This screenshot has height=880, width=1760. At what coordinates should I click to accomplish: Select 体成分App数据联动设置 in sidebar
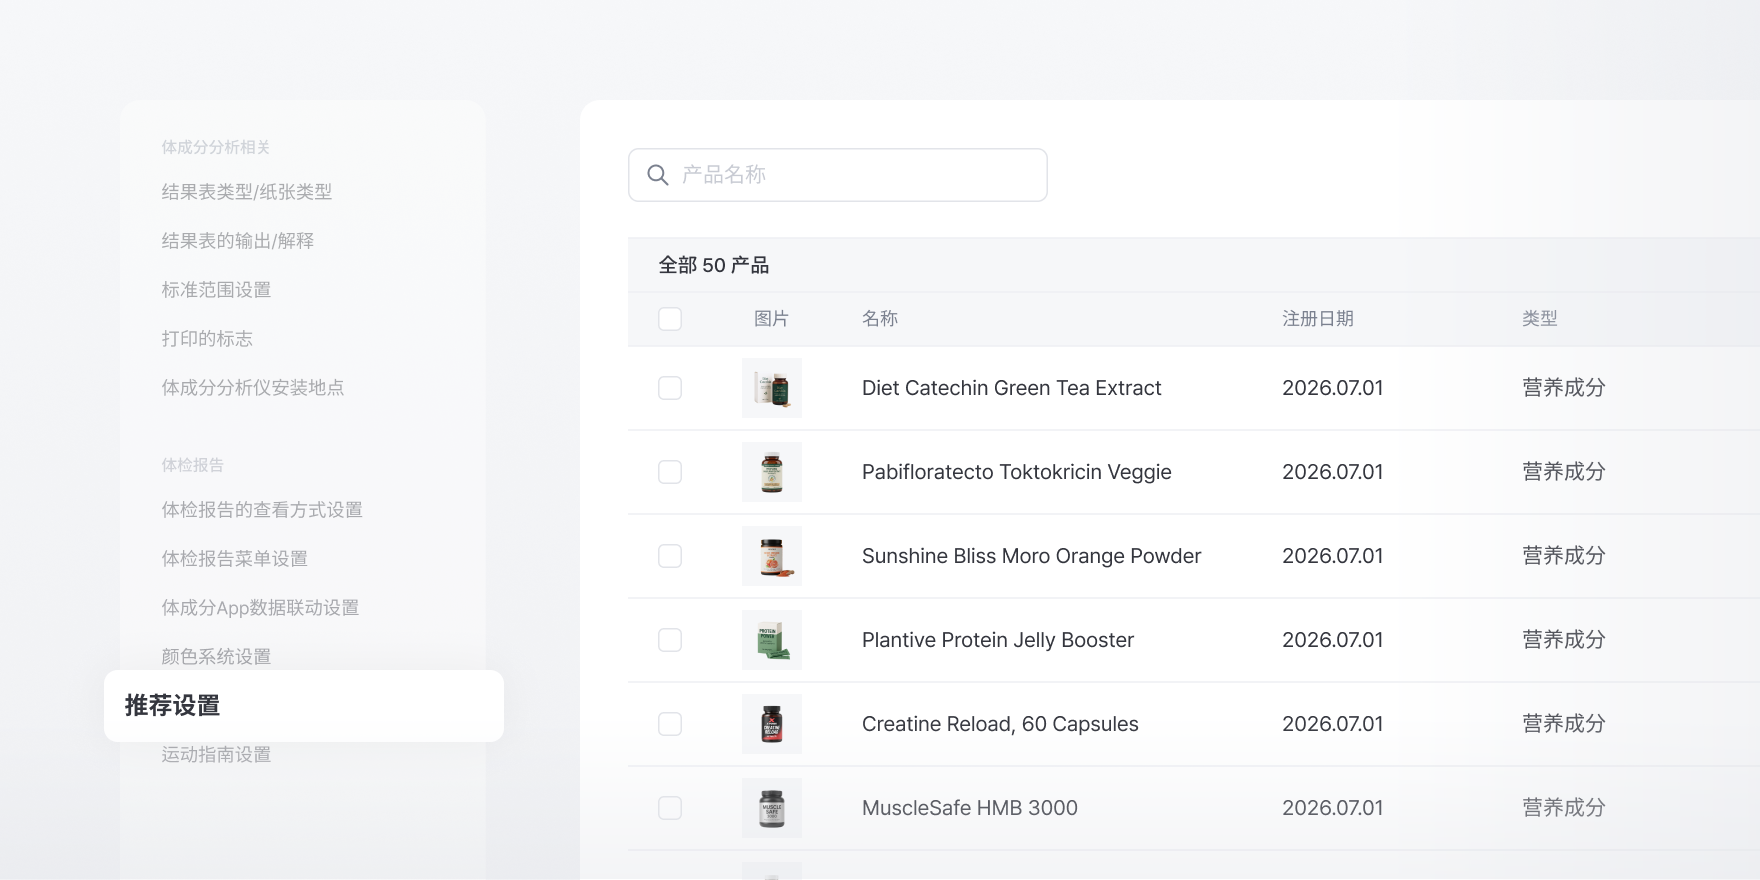[260, 608]
